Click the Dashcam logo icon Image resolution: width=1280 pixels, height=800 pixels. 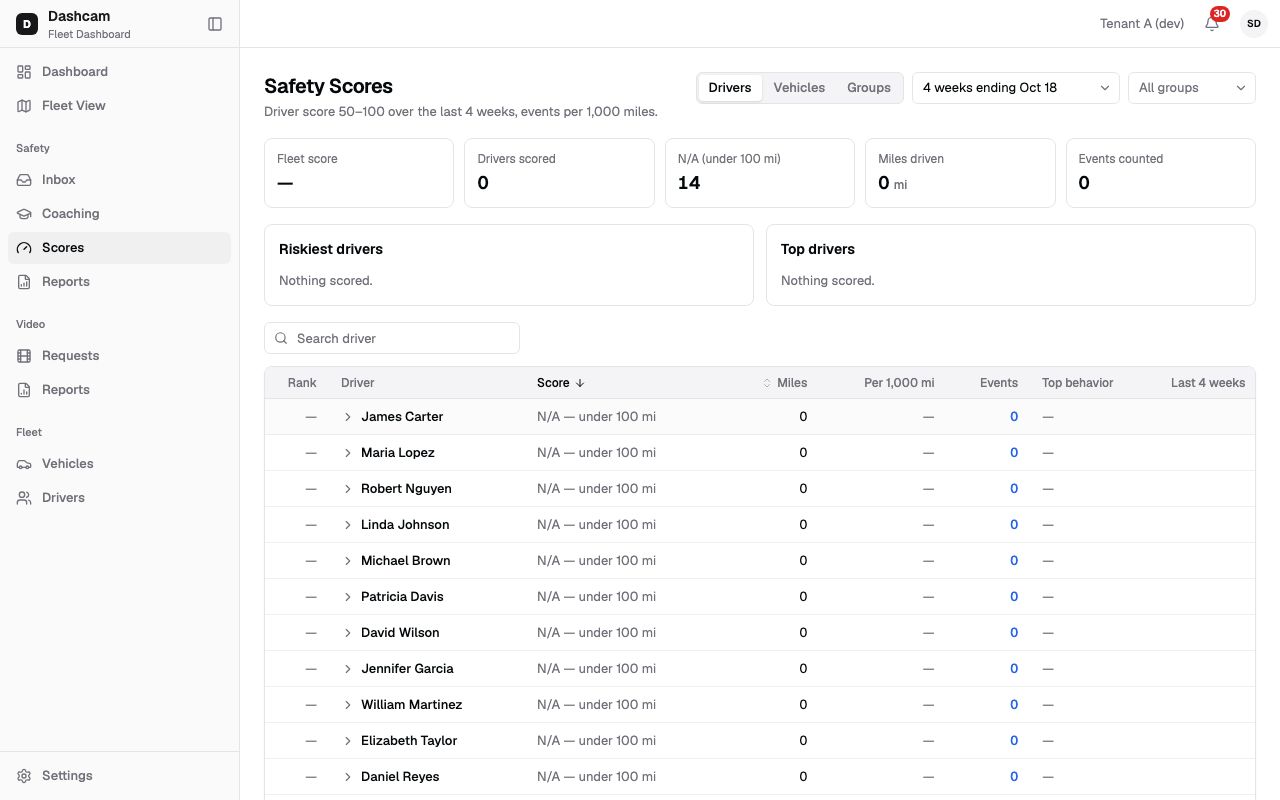27,24
